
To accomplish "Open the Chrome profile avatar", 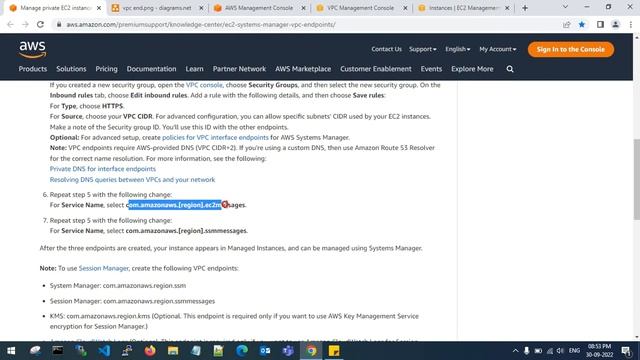I will [x=615, y=24].
